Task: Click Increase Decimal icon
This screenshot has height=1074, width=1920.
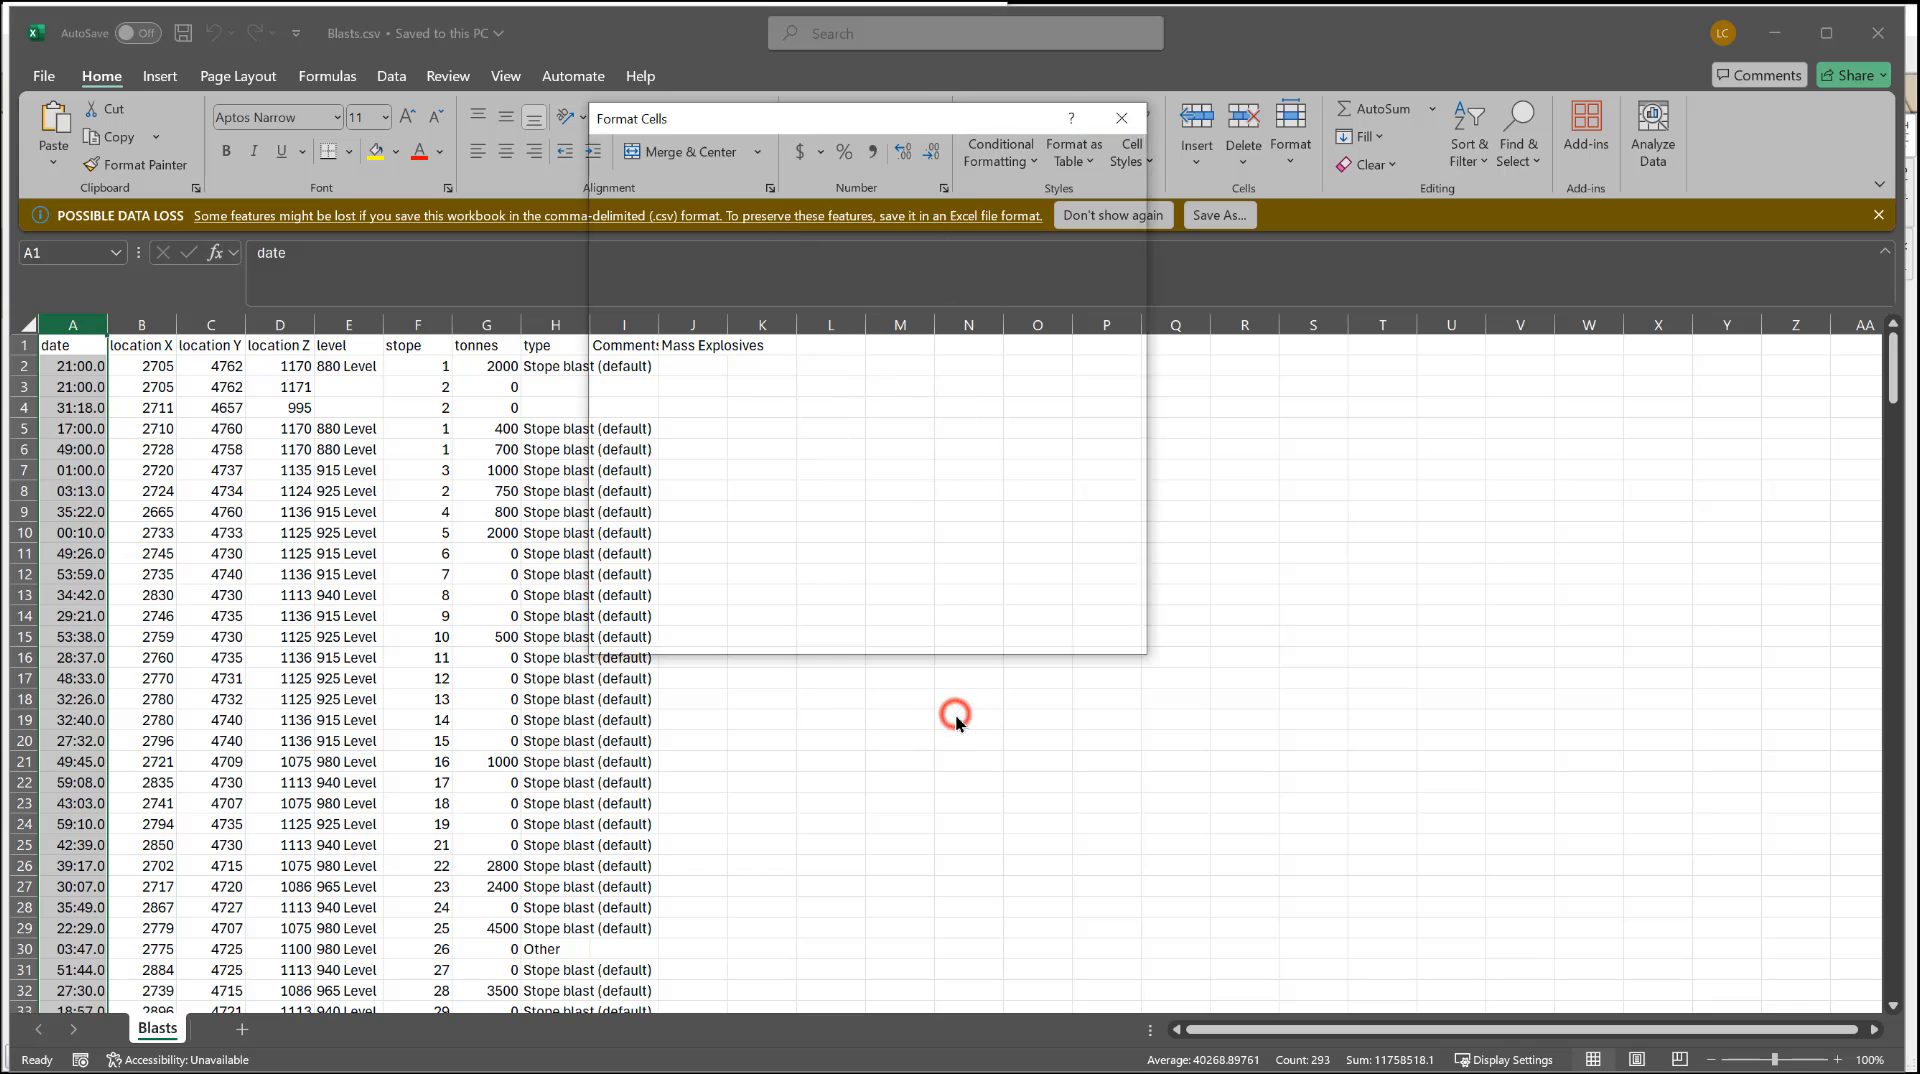Action: [903, 152]
